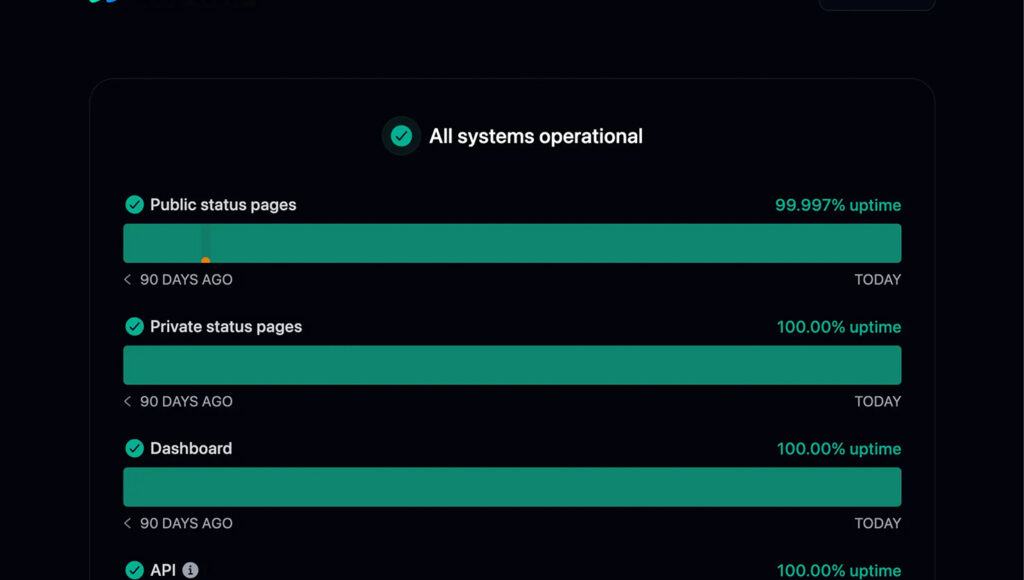Select the Dashboard component label

191,448
